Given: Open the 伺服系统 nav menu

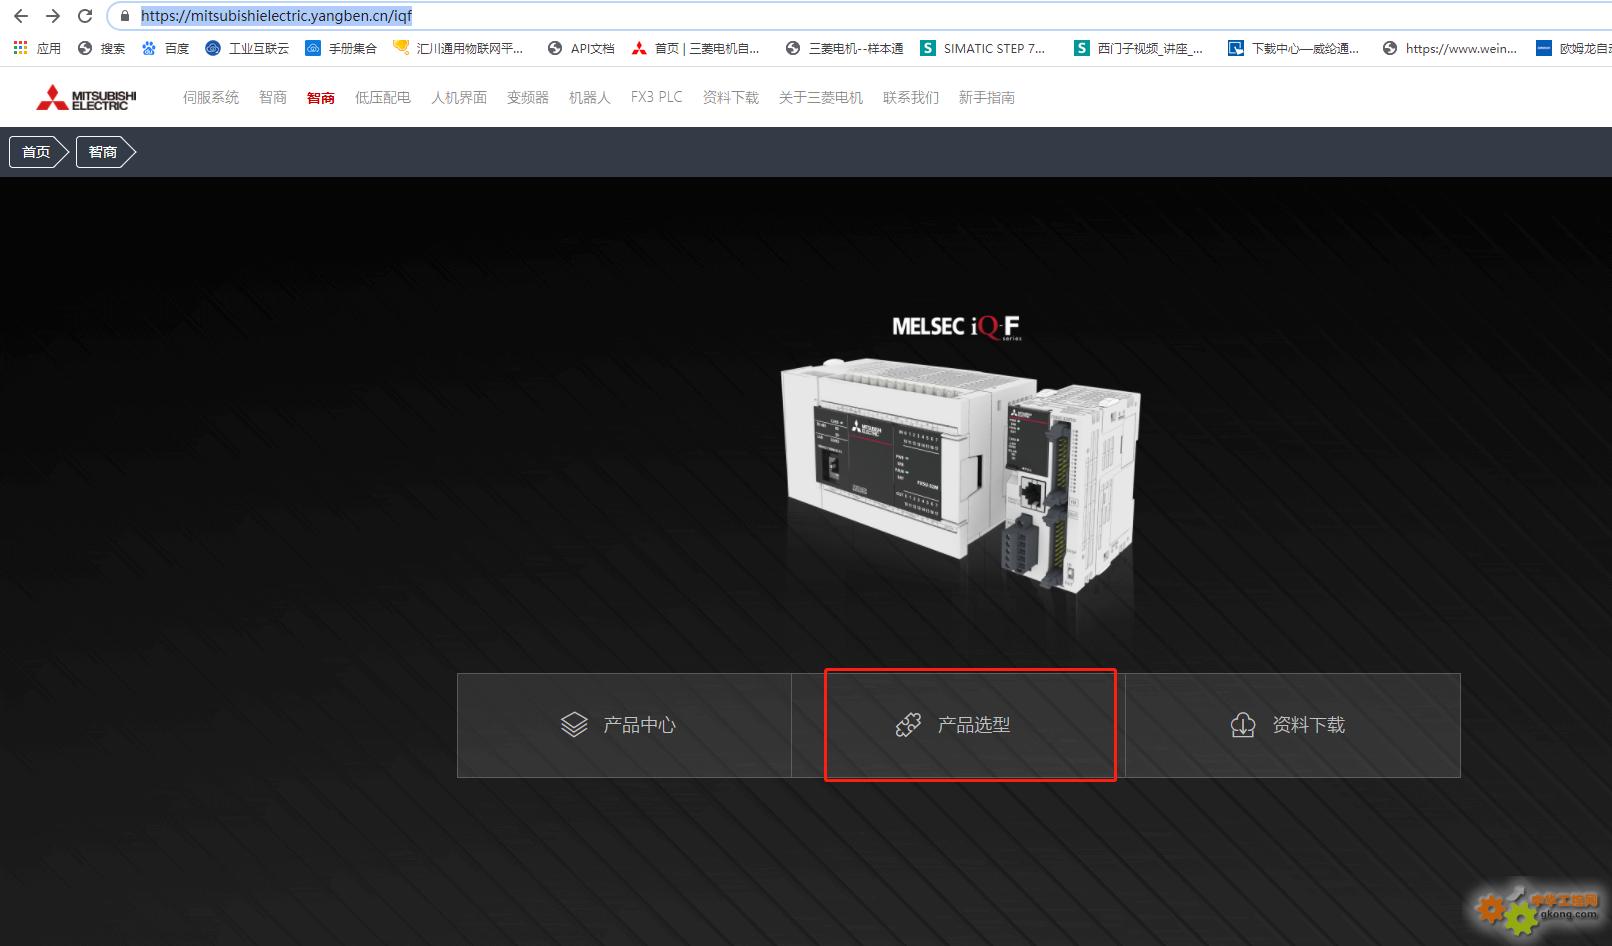Looking at the screenshot, I should point(211,97).
